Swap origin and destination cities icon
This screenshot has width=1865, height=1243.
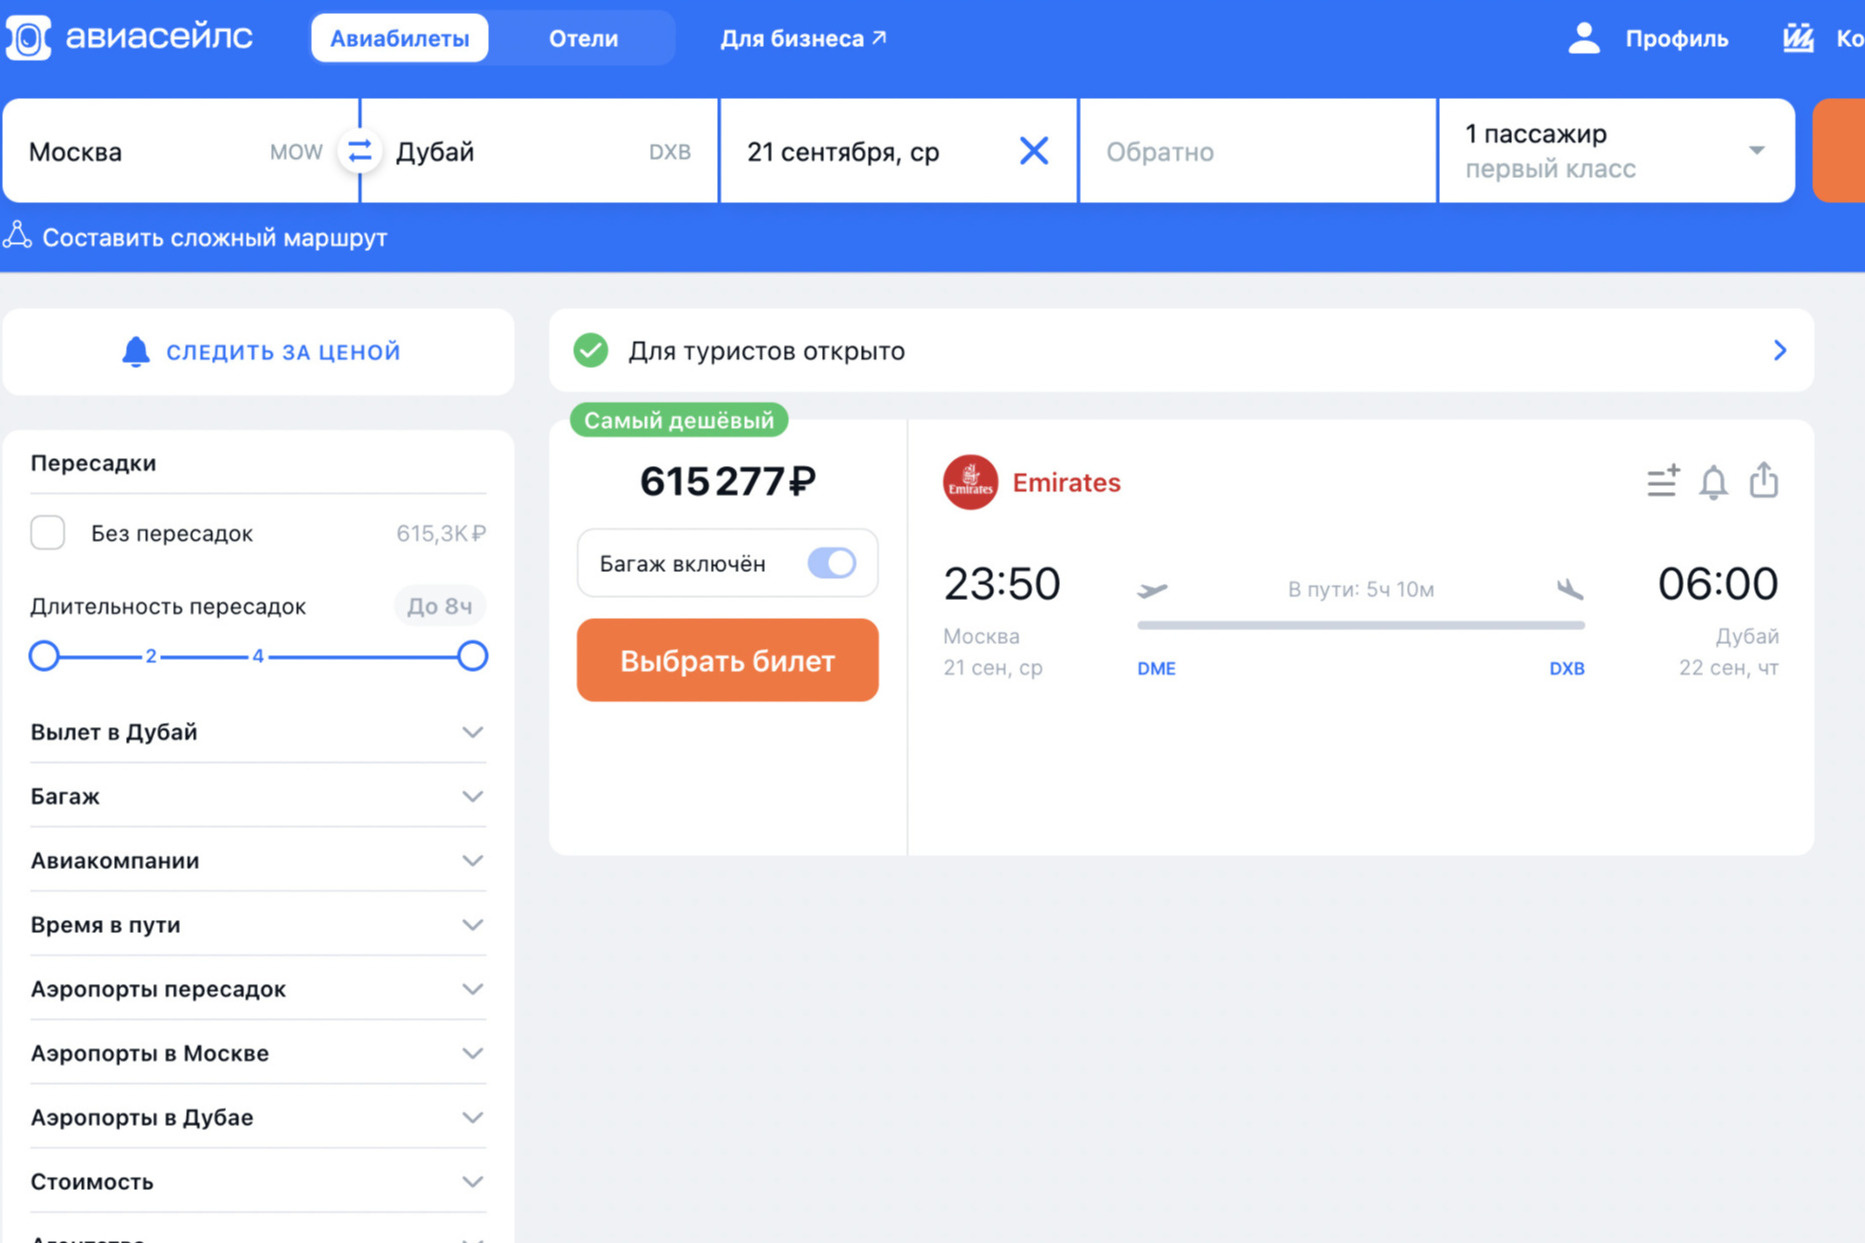359,151
